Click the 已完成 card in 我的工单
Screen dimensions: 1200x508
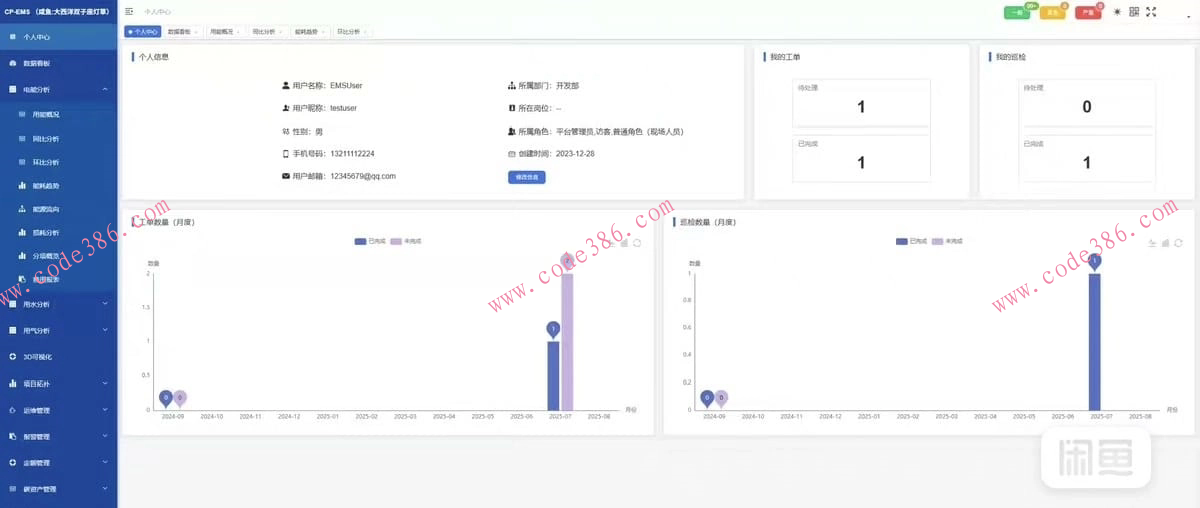click(861, 159)
